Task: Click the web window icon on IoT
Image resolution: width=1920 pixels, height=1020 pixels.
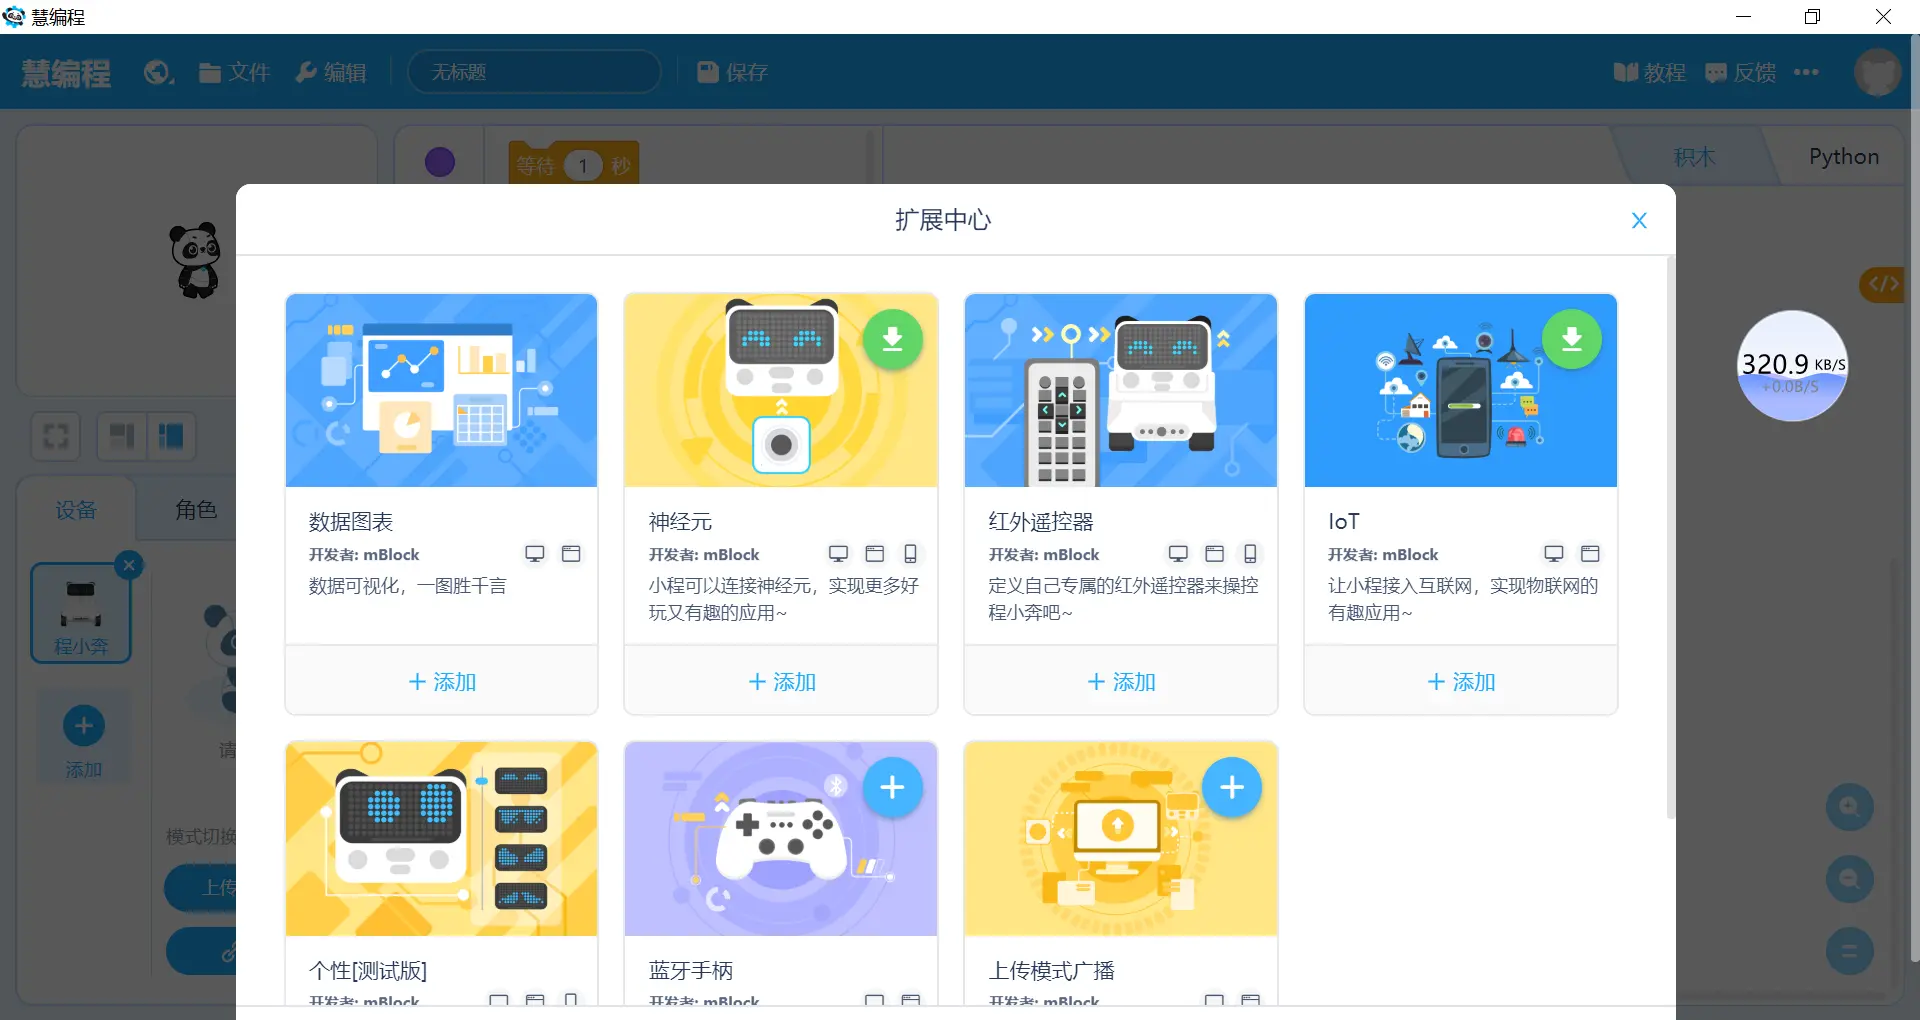Action: tap(1590, 554)
